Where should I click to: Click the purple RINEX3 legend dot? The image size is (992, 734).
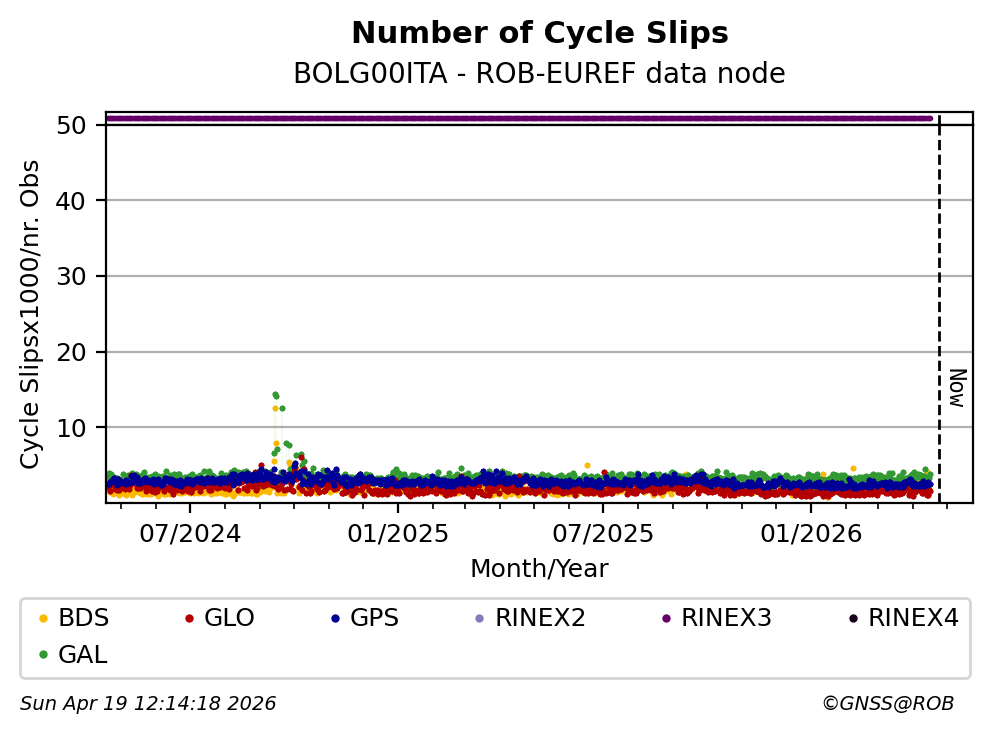(665, 619)
